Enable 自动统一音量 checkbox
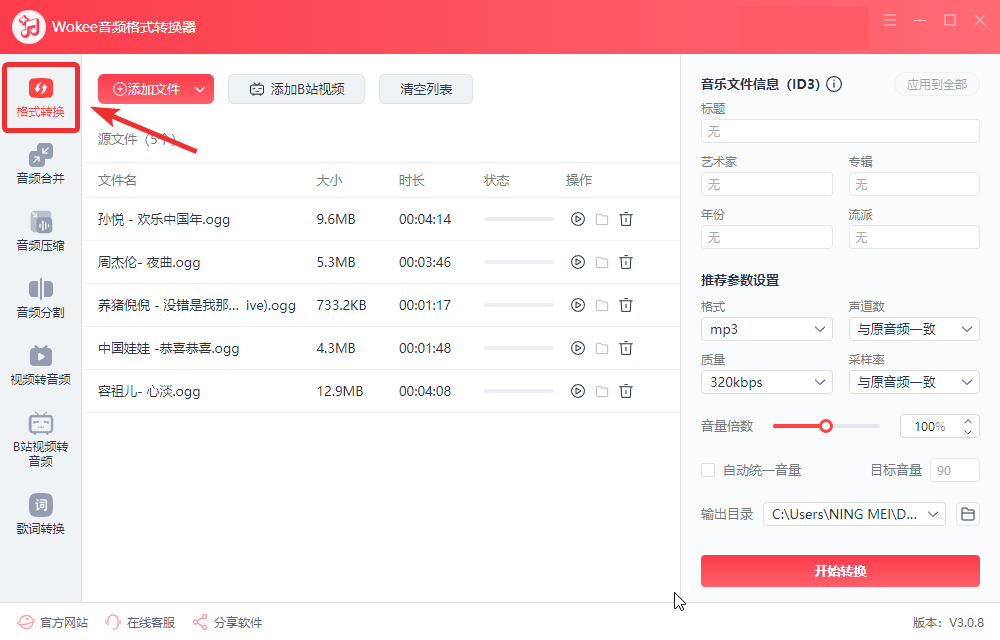1000x640 pixels. click(708, 470)
